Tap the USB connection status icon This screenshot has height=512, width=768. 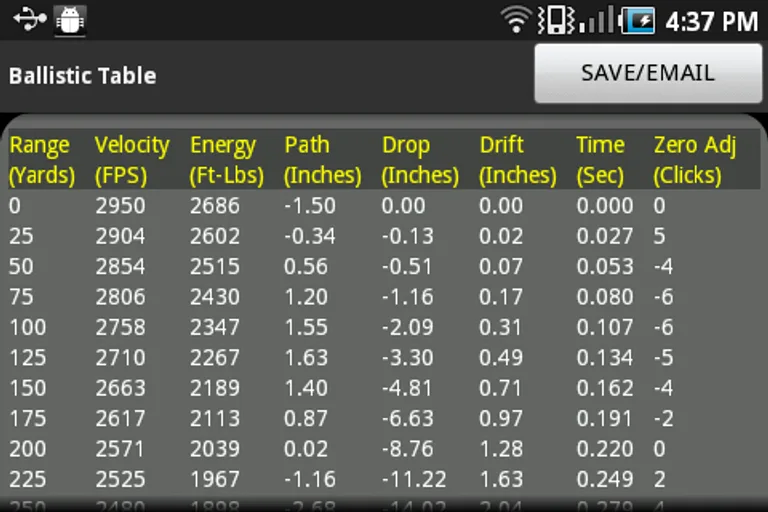click(x=29, y=19)
